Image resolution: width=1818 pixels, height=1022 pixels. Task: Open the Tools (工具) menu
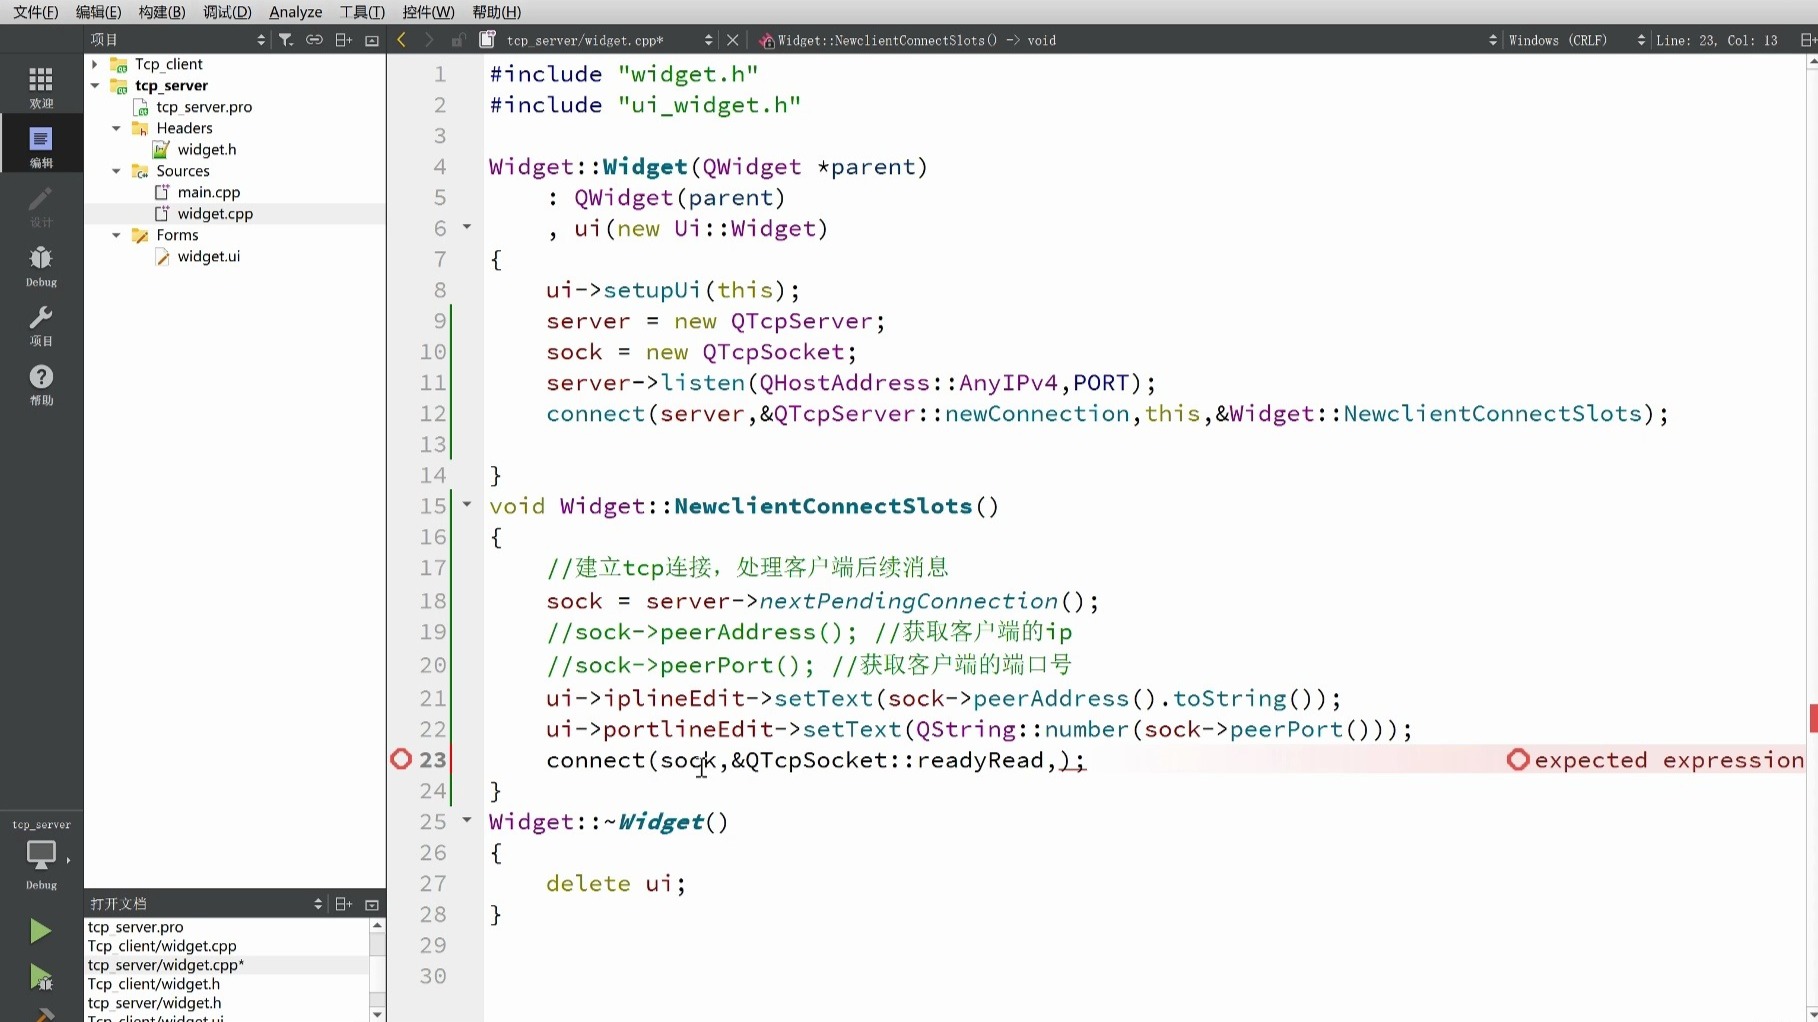362,12
